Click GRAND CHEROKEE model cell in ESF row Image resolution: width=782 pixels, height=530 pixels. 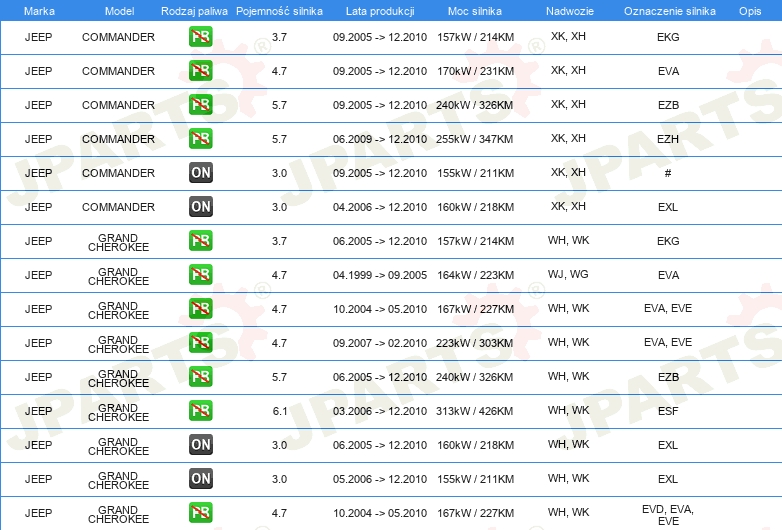click(118, 412)
